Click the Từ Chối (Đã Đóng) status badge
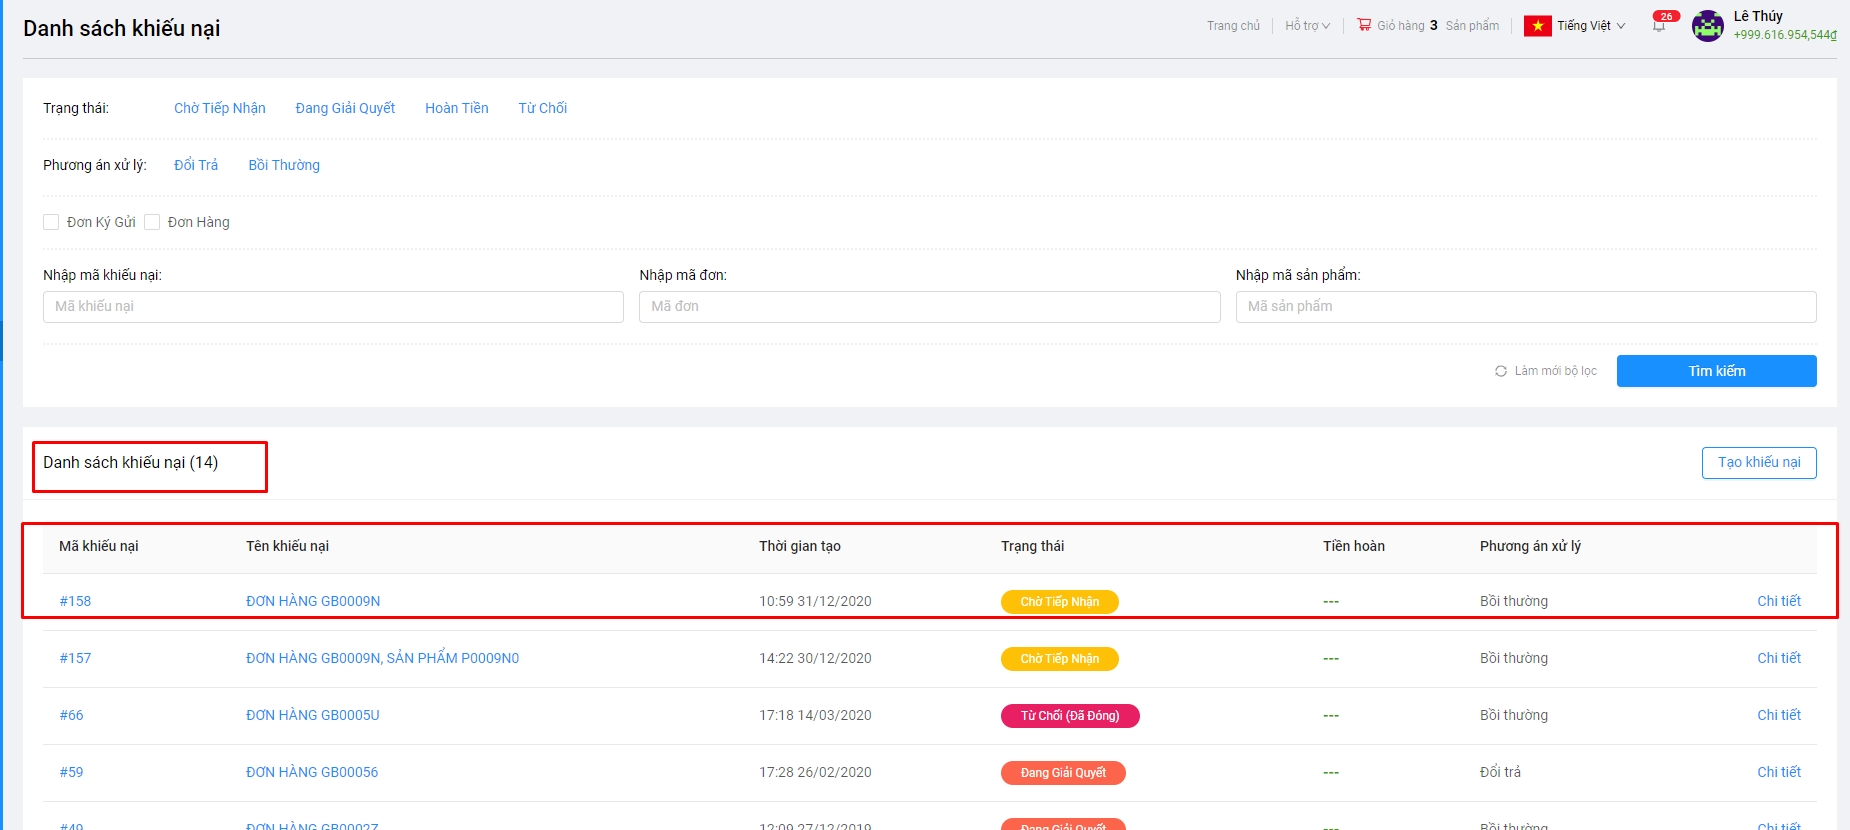The height and width of the screenshot is (830, 1850). pos(1069,716)
